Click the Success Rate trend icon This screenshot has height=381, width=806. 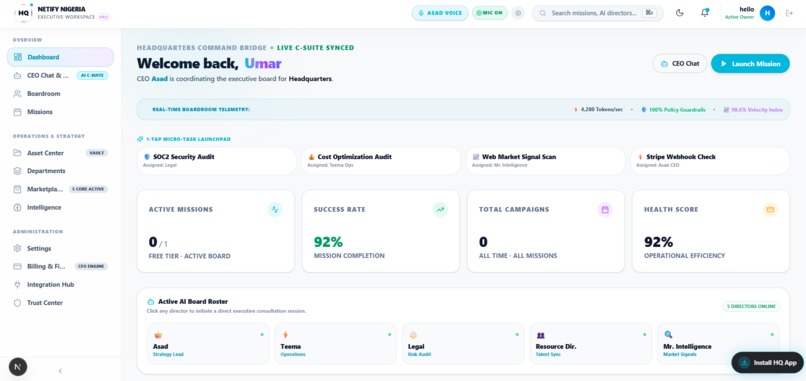(x=440, y=210)
